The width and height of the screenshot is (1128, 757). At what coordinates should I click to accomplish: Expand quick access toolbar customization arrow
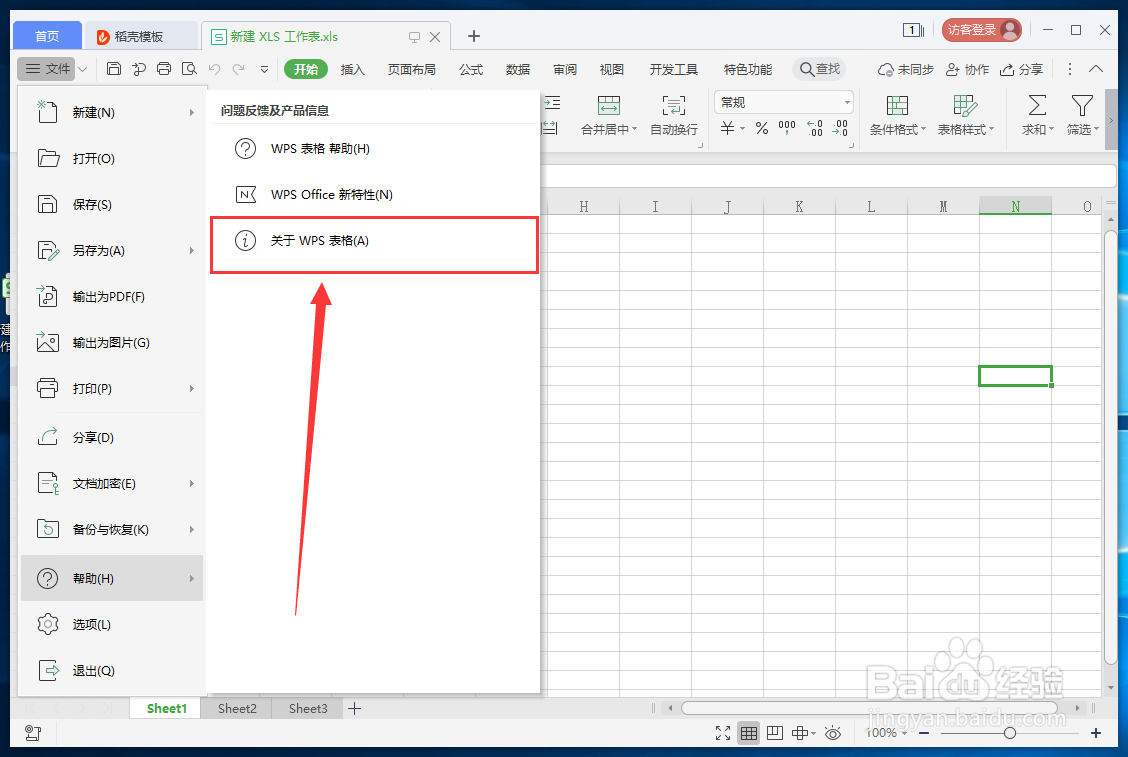click(x=264, y=70)
